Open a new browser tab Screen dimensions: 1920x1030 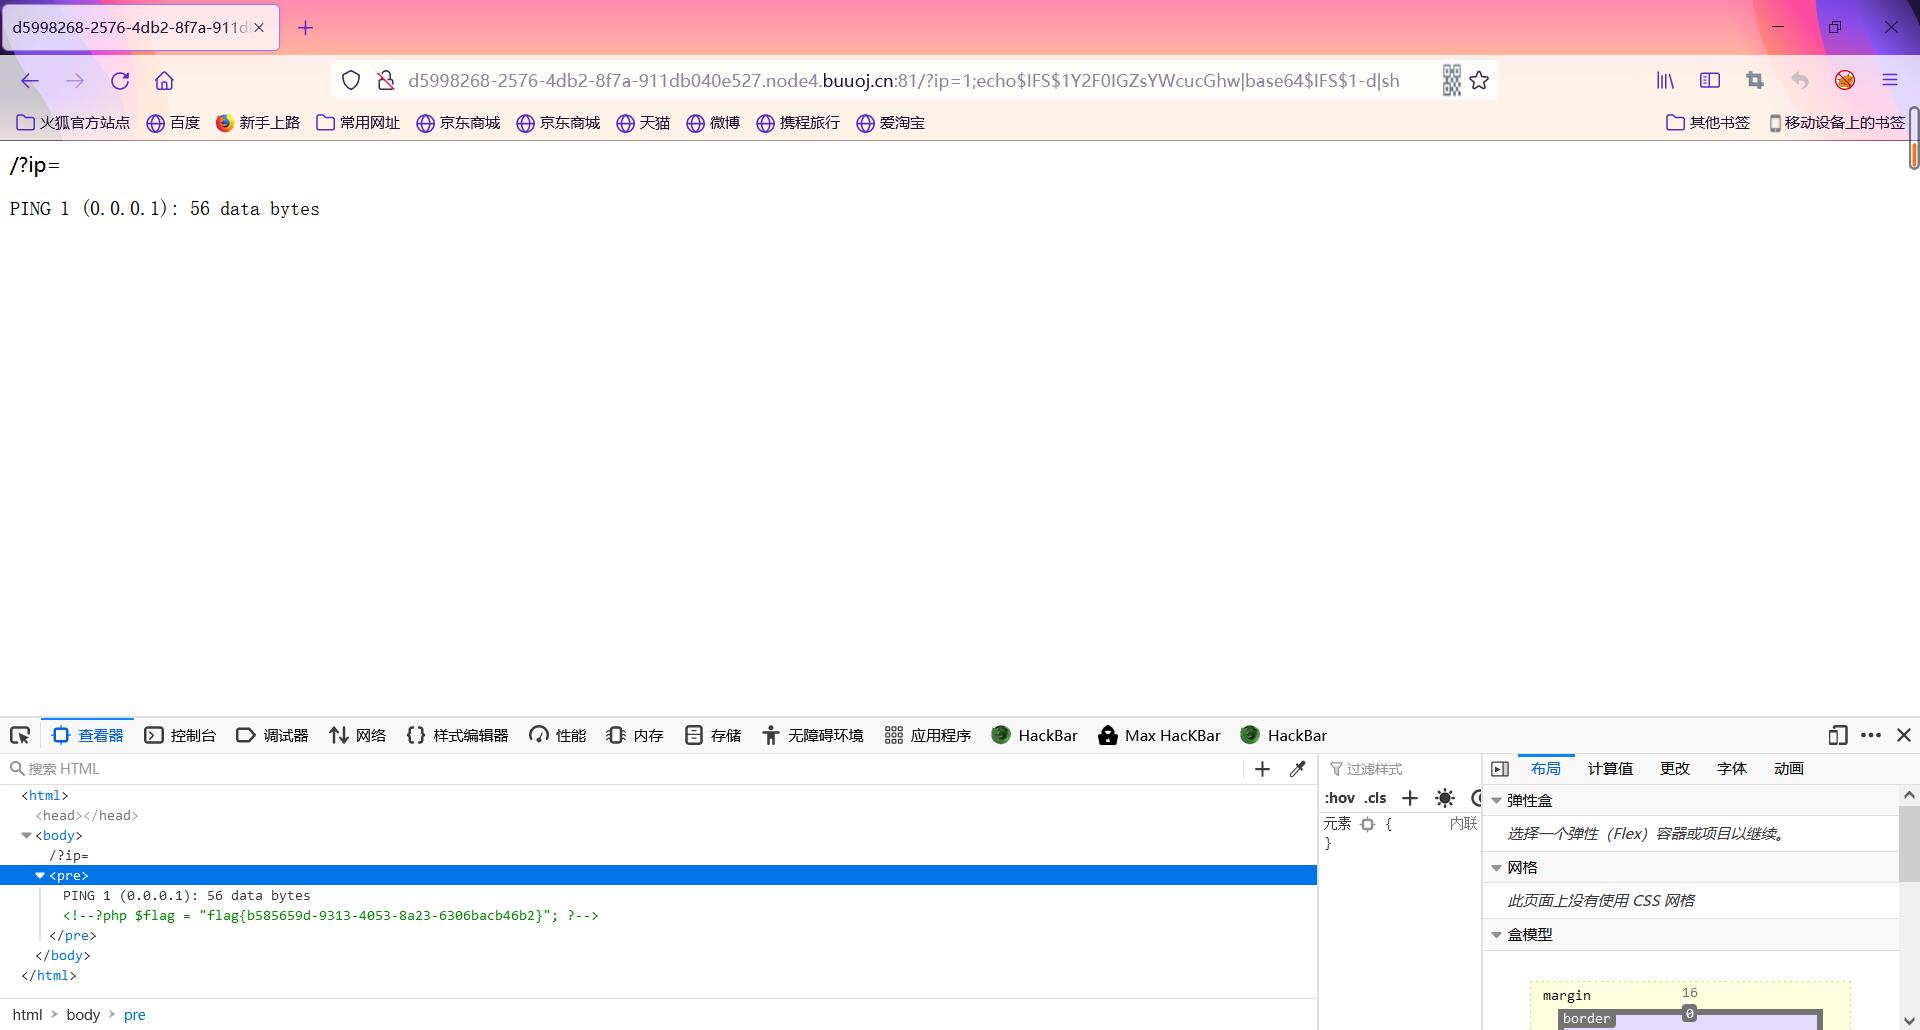click(306, 28)
